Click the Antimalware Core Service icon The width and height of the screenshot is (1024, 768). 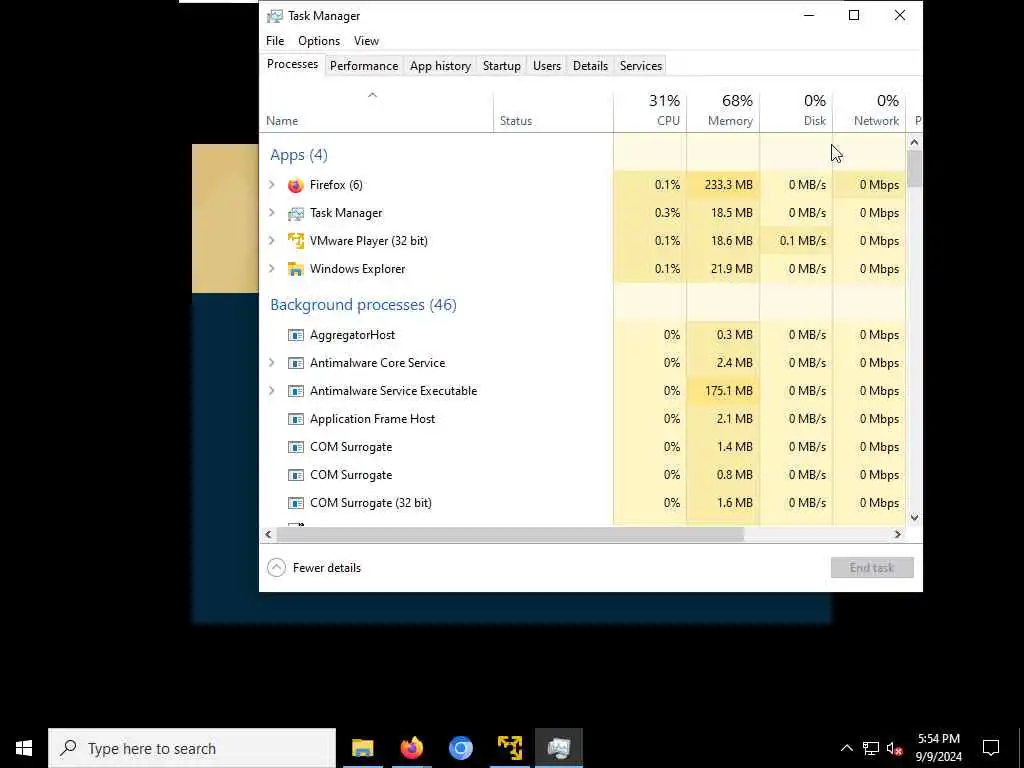tap(296, 363)
